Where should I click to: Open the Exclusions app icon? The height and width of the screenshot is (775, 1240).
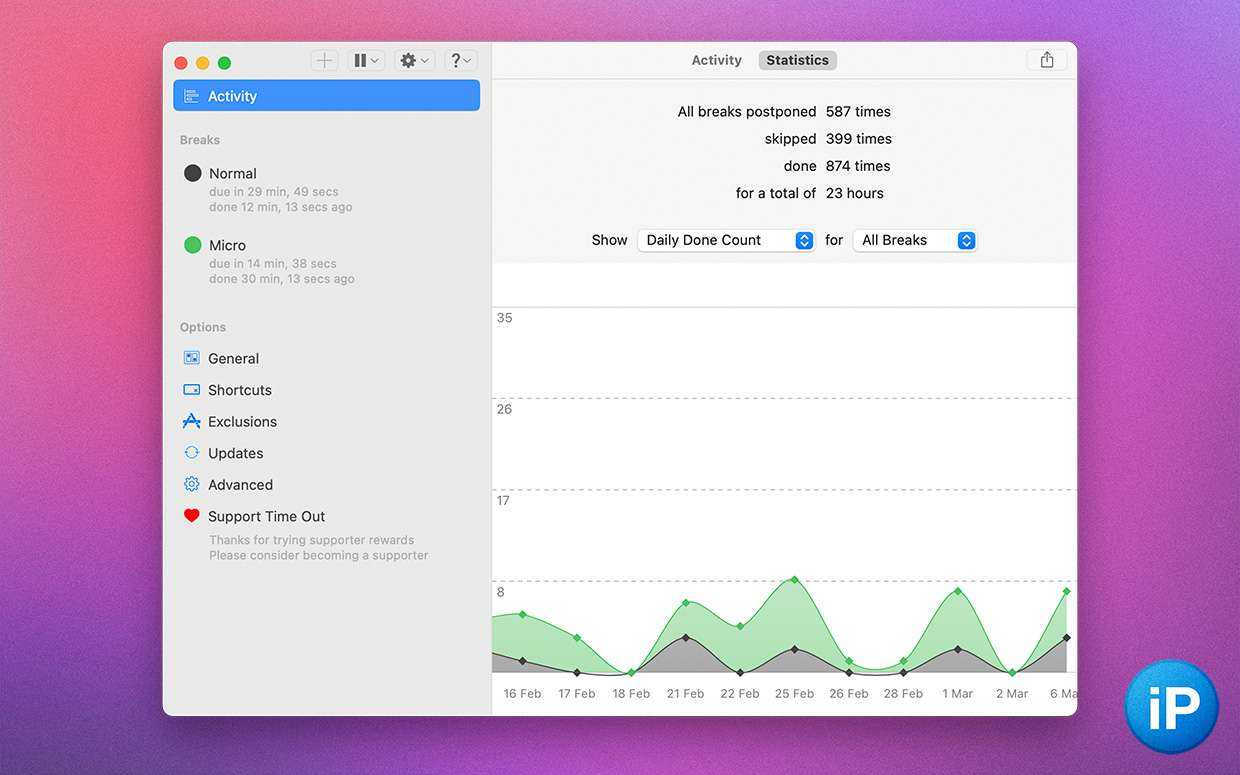(x=192, y=421)
